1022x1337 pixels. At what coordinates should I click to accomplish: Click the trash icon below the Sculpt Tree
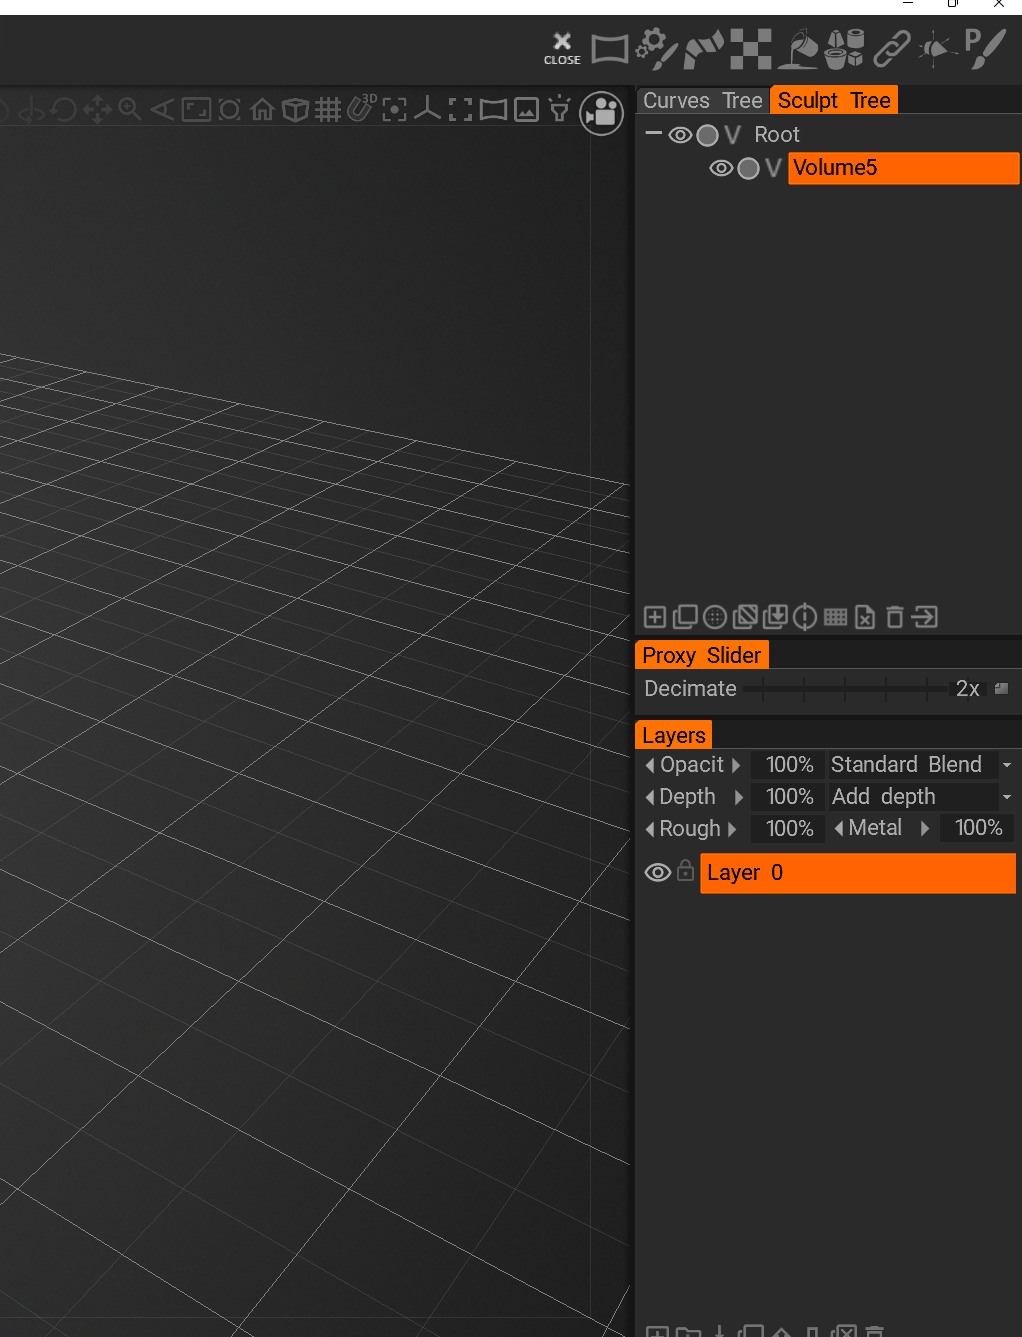(894, 617)
